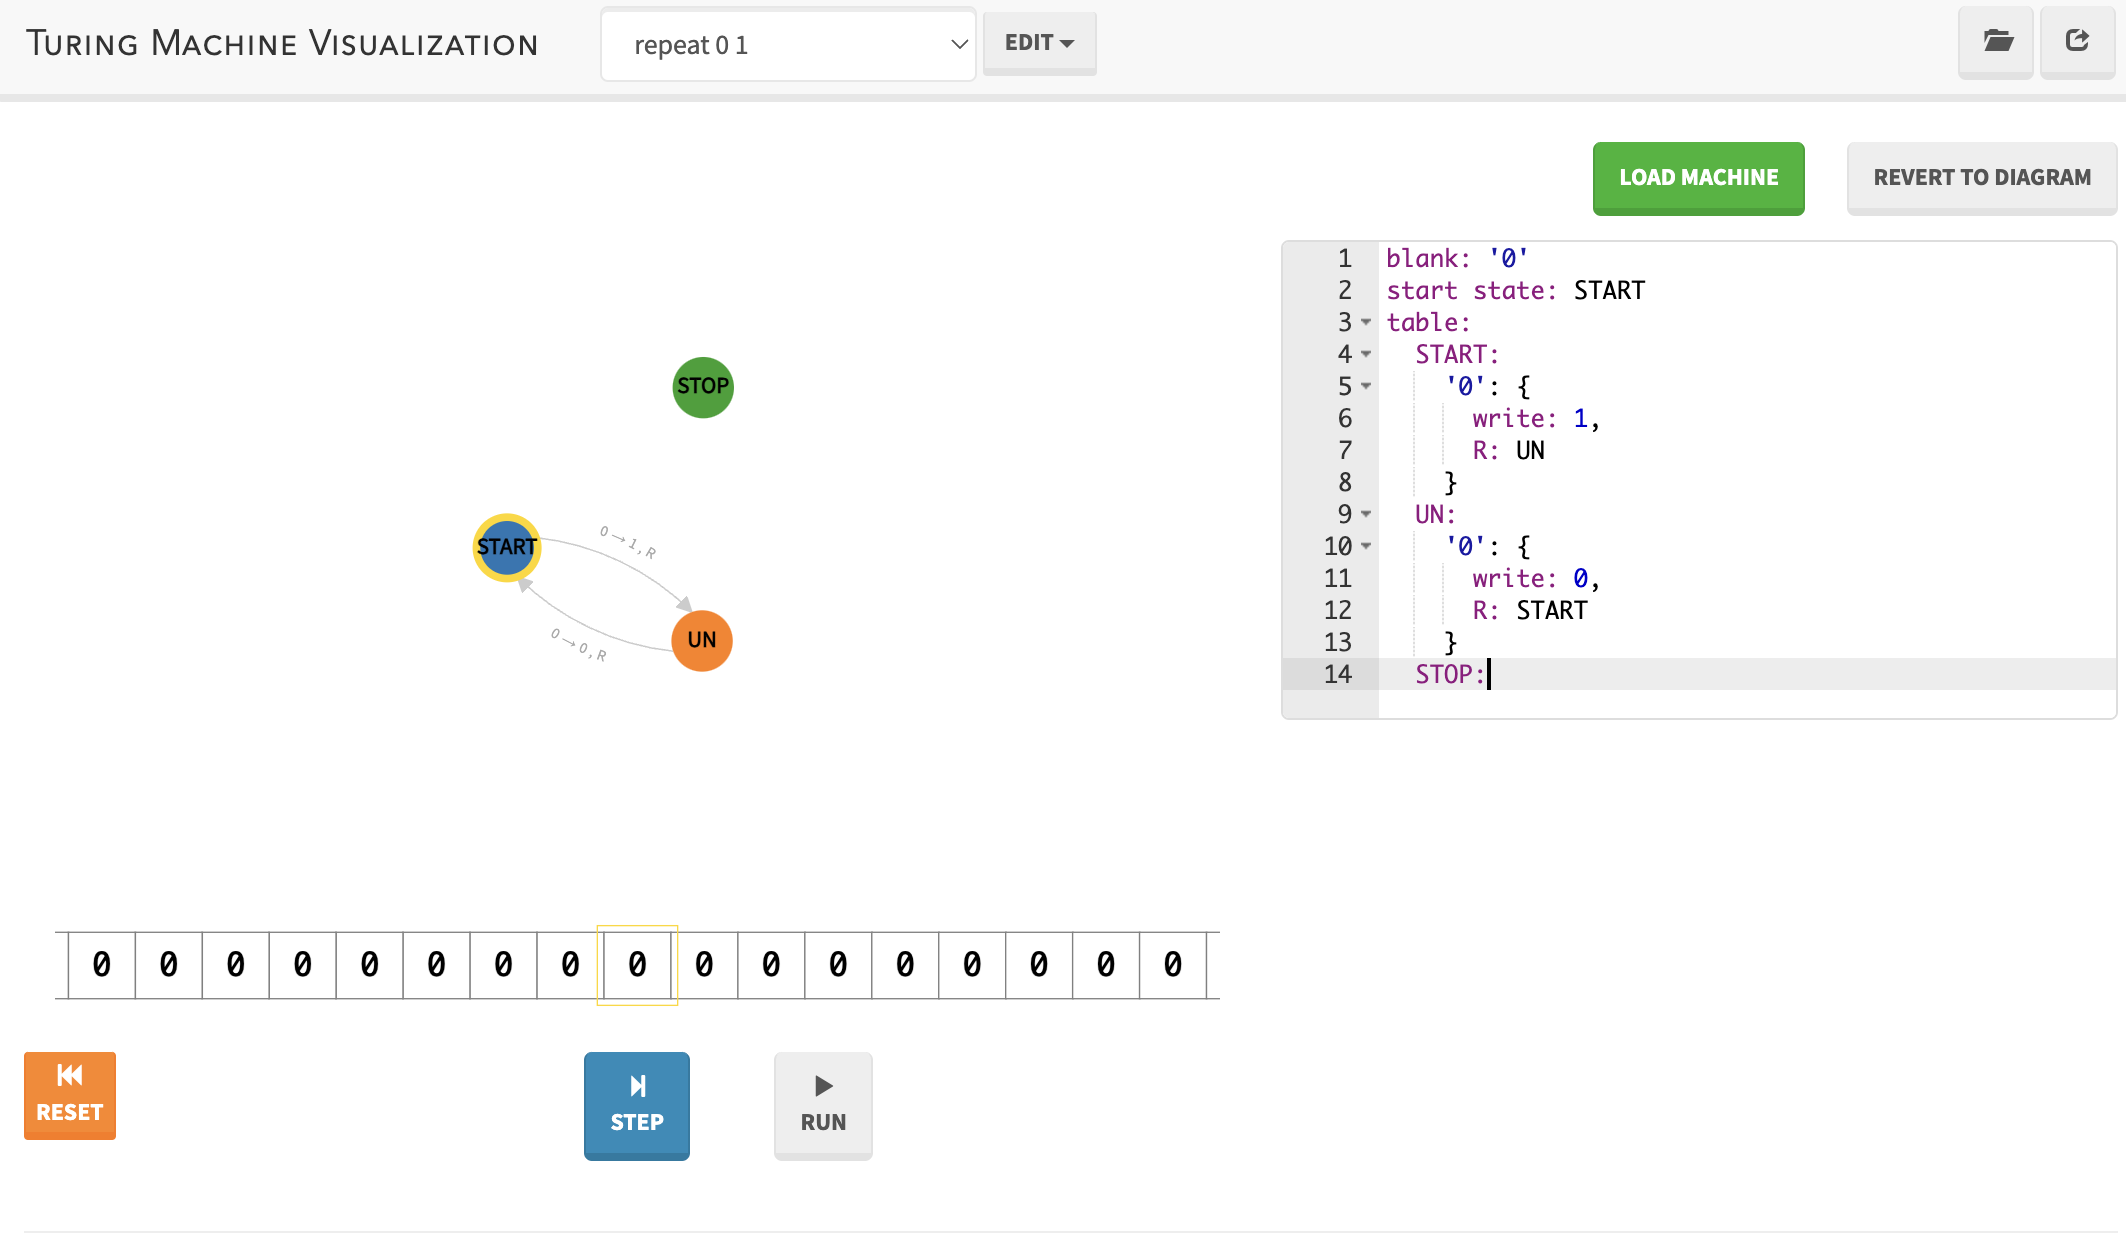Place the cursor on the 'write: 1,' code line
The image size is (2126, 1234).
pos(1535,419)
